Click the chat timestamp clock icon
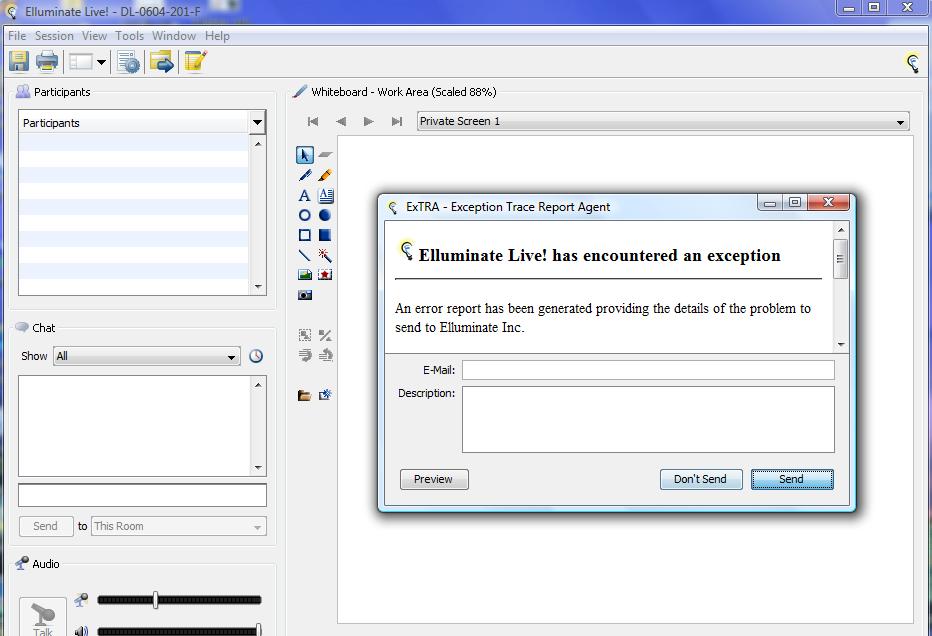This screenshot has height=636, width=932. [256, 356]
